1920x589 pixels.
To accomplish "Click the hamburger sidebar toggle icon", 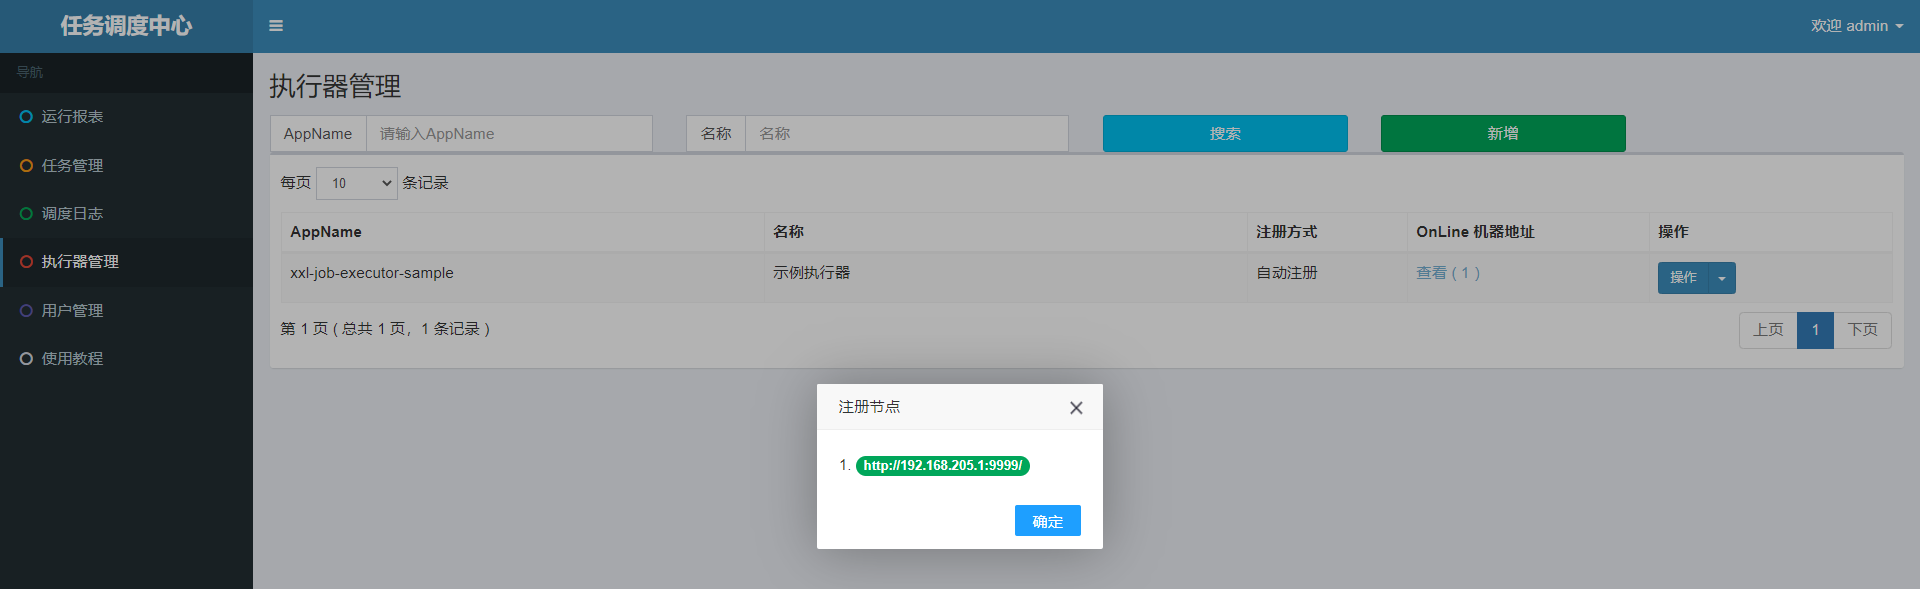I will click(276, 26).
